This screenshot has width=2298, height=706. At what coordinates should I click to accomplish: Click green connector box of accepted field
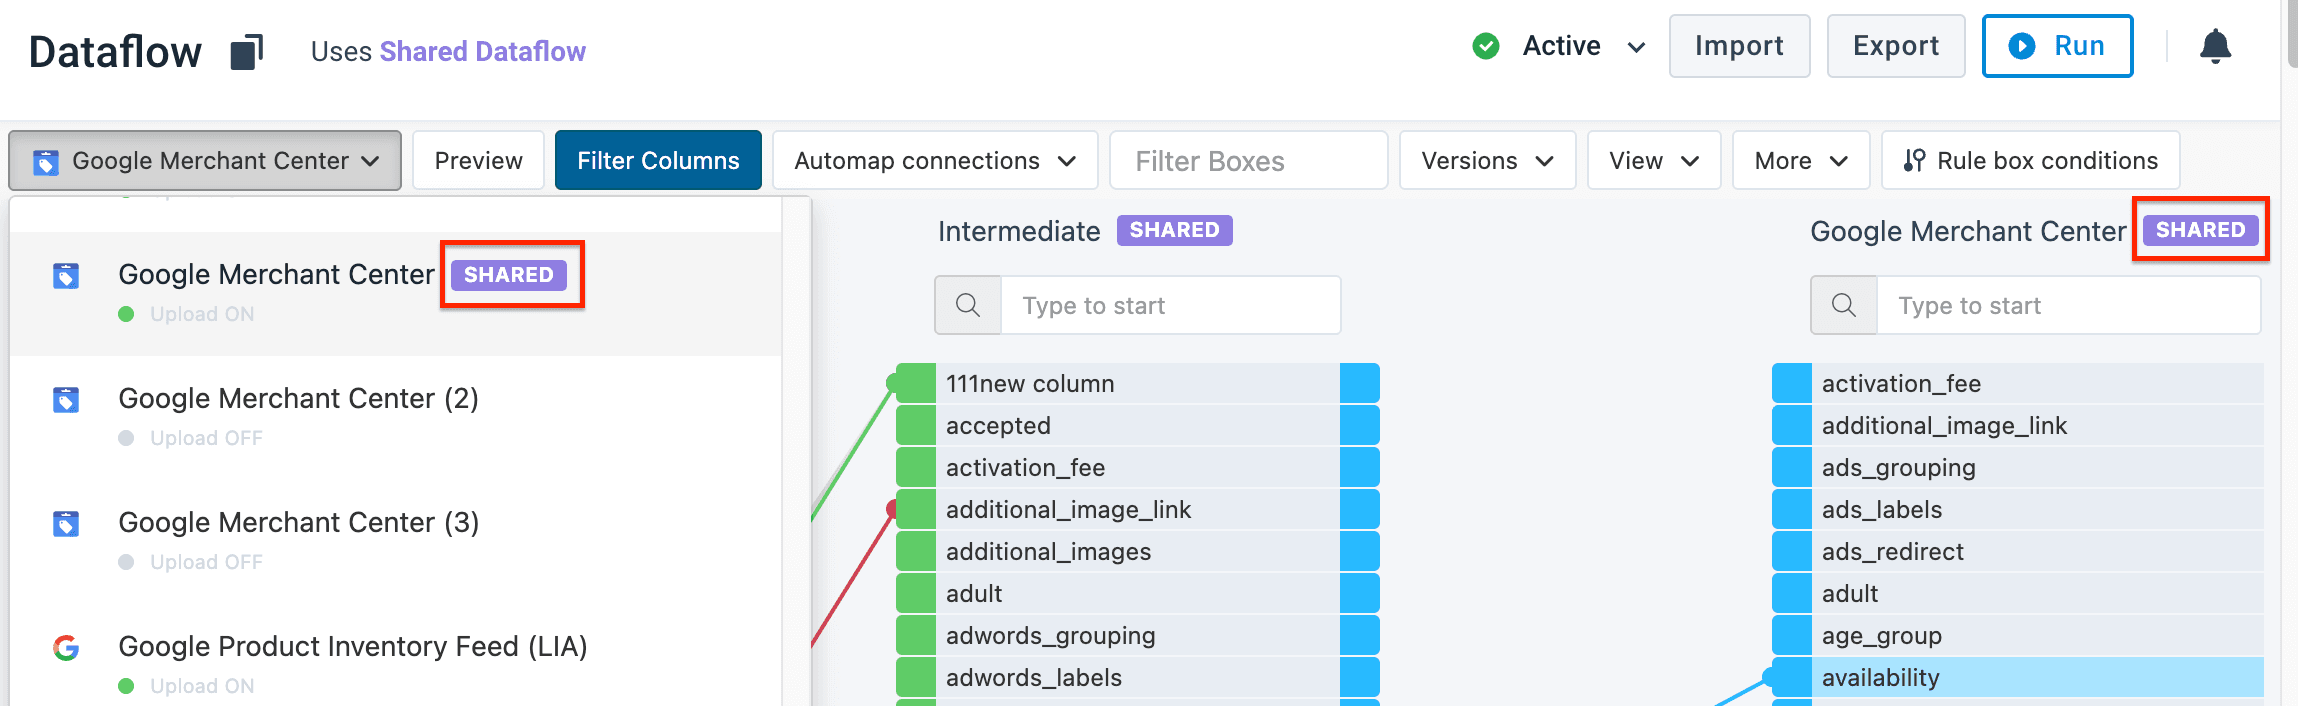[x=915, y=426]
